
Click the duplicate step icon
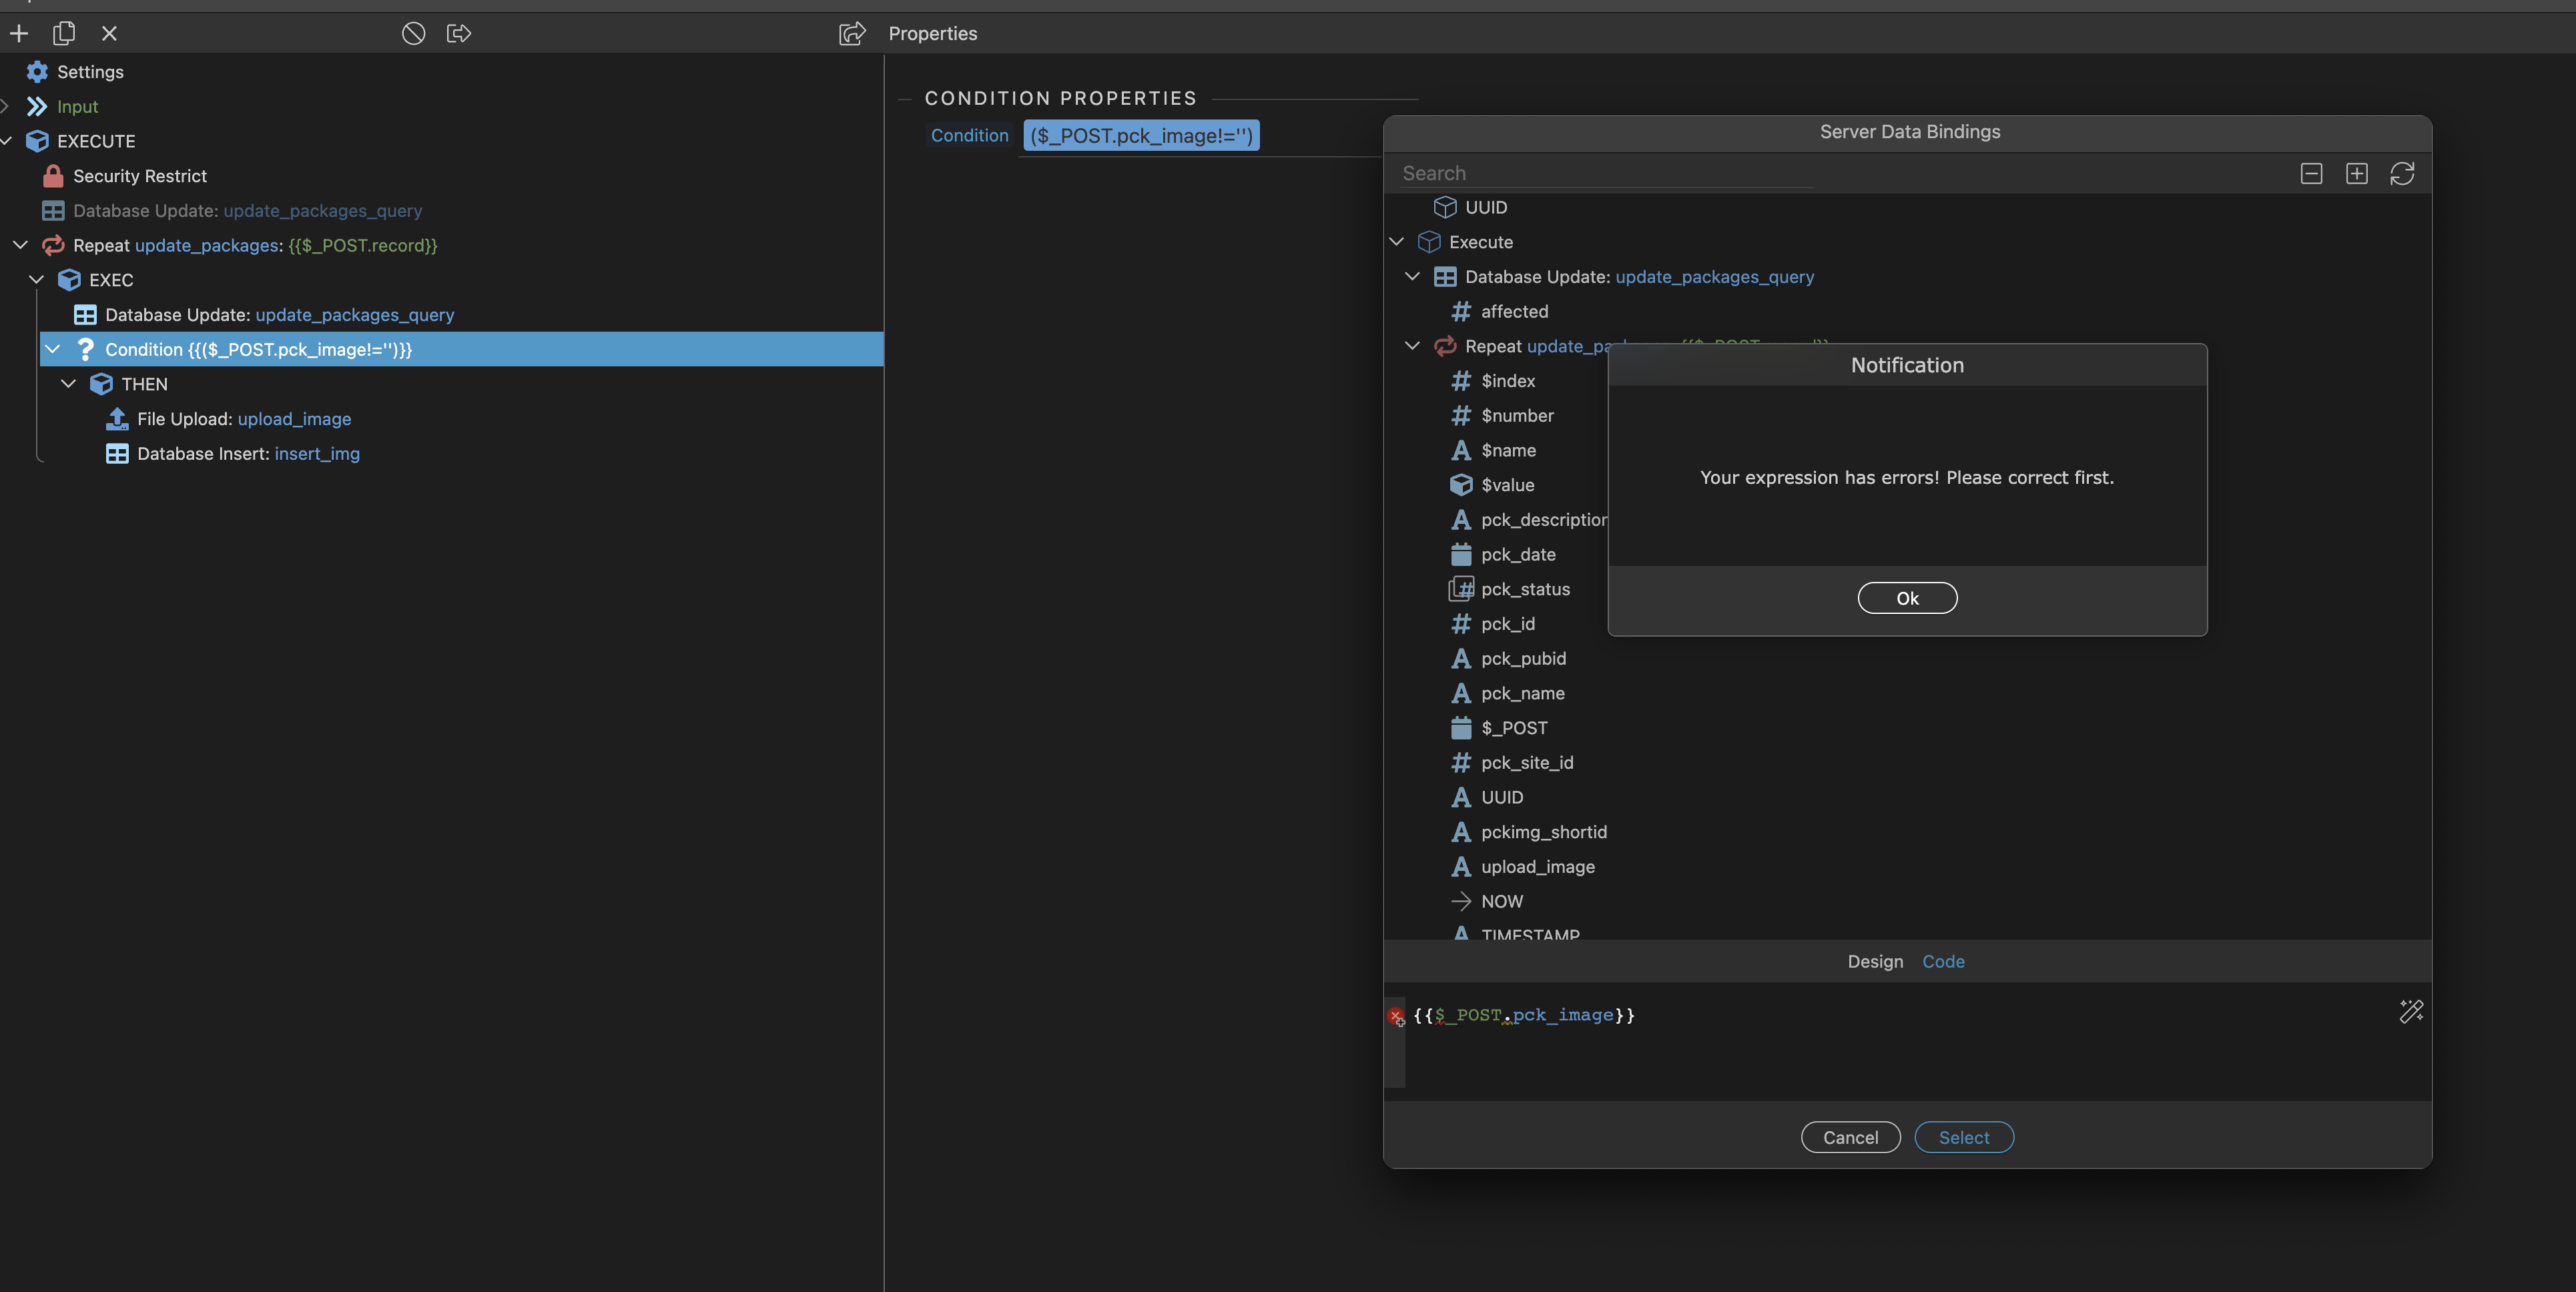pyautogui.click(x=64, y=34)
